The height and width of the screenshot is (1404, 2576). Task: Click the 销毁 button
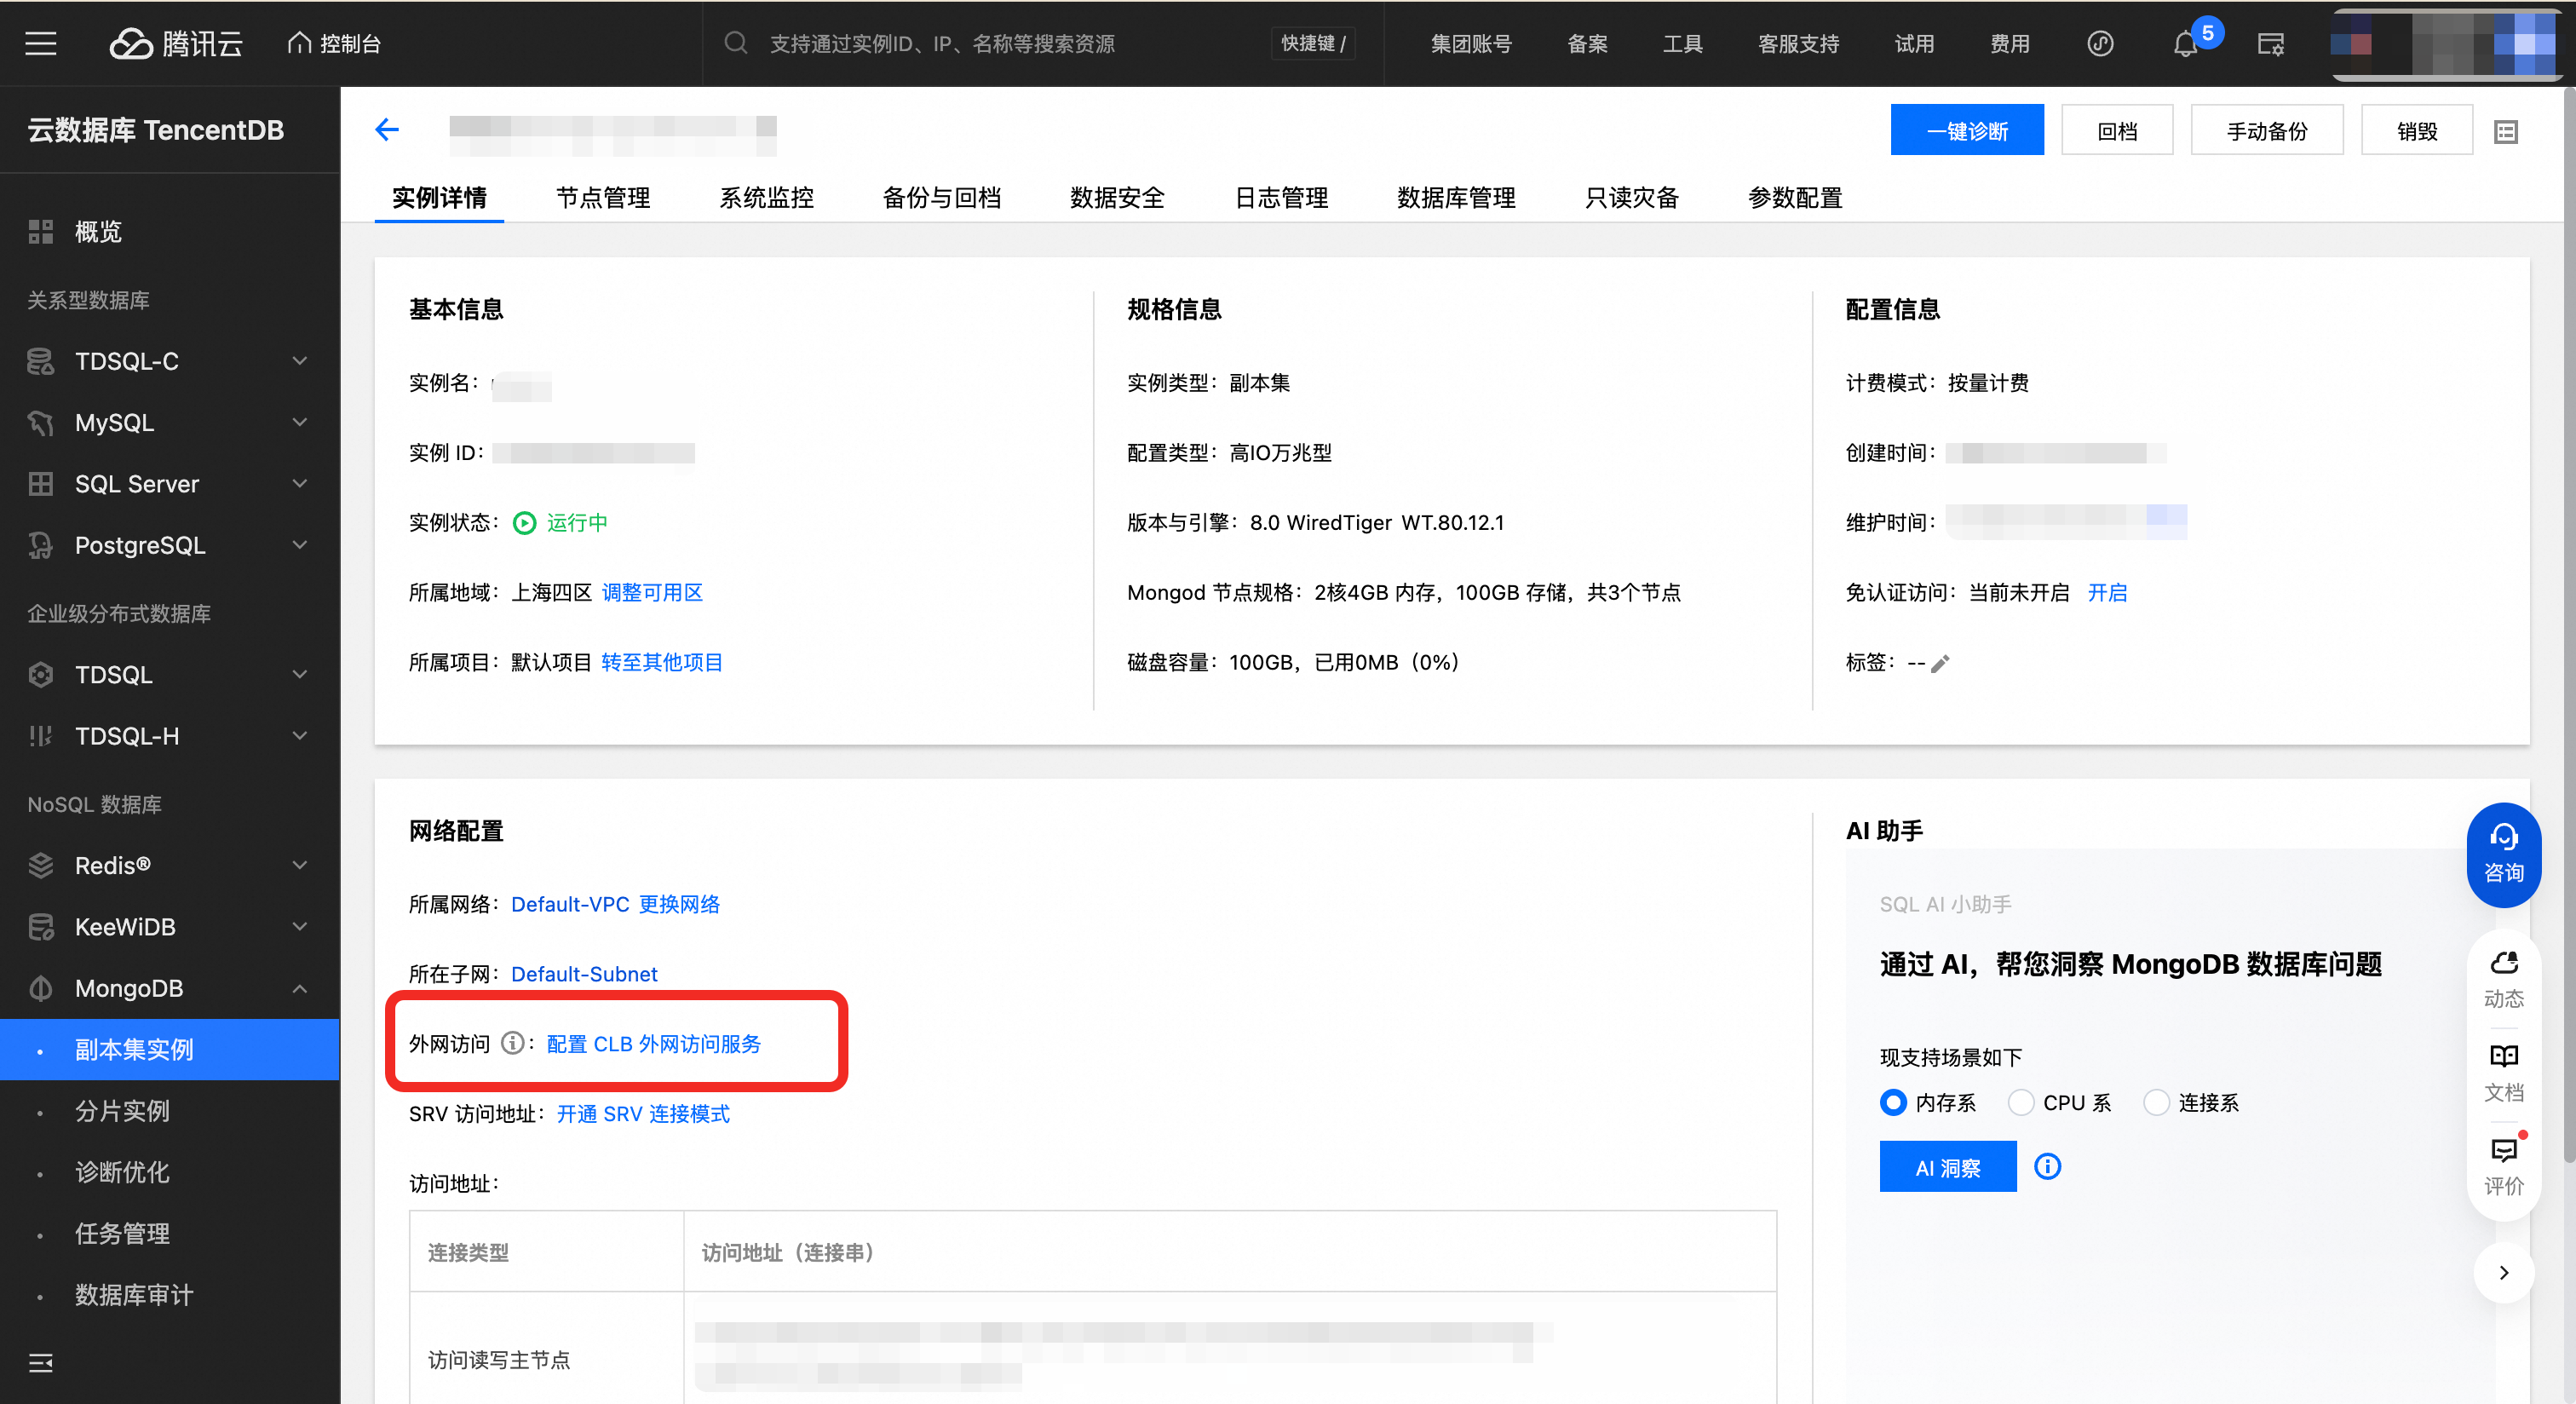pyautogui.click(x=2417, y=130)
